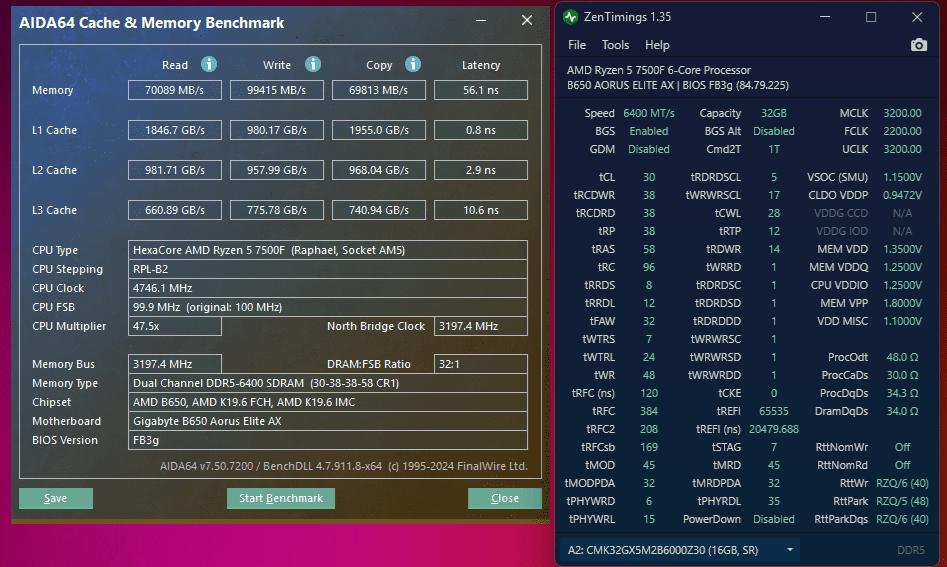Click L1 Cache Write value 980.17 GB/s
Viewport: 947px width, 567px height.
[x=277, y=130]
